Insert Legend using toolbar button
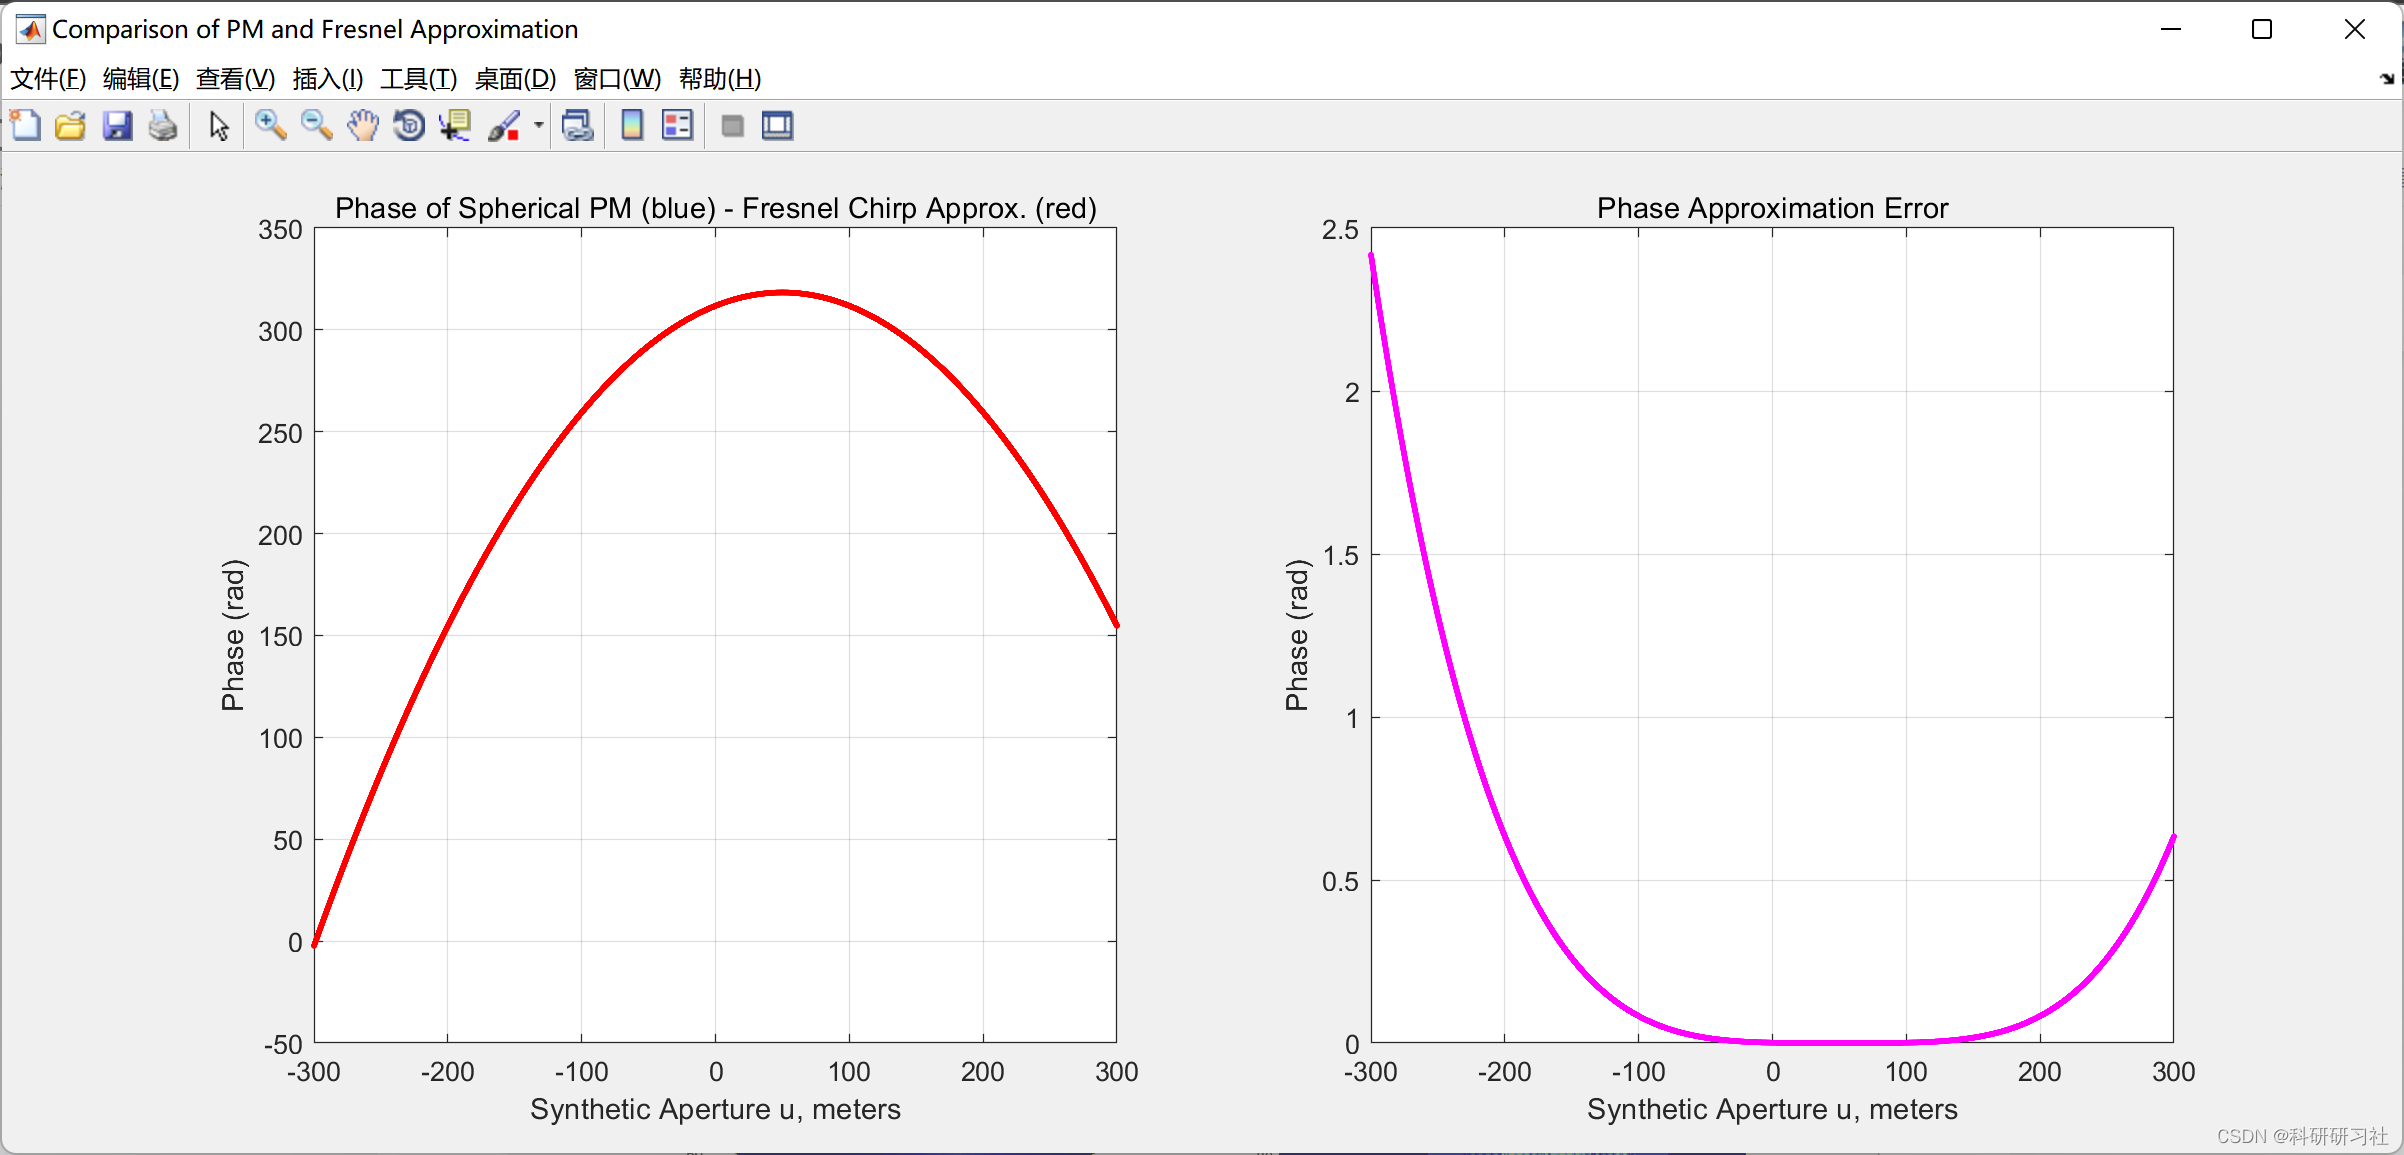Screen dimensions: 2404x1155 tap(677, 126)
